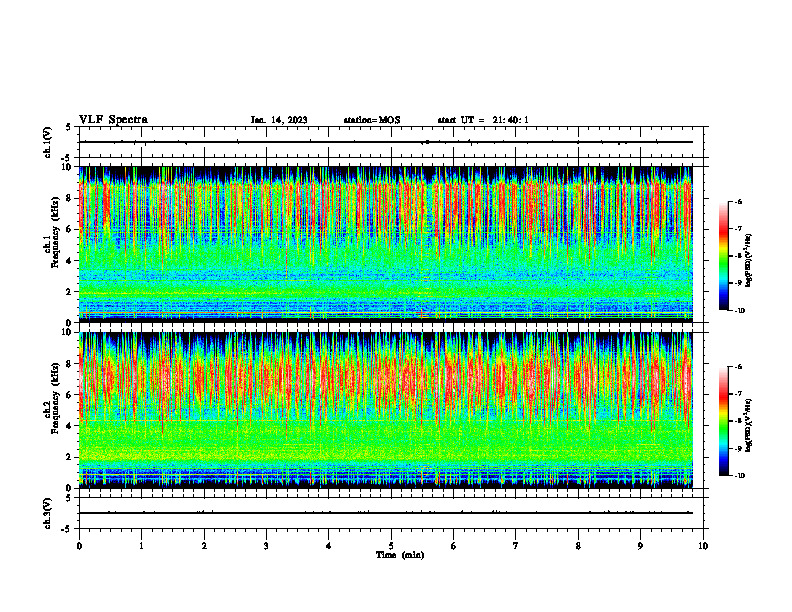Click the time axis tick label "10"
792x612 pixels.
[x=703, y=546]
